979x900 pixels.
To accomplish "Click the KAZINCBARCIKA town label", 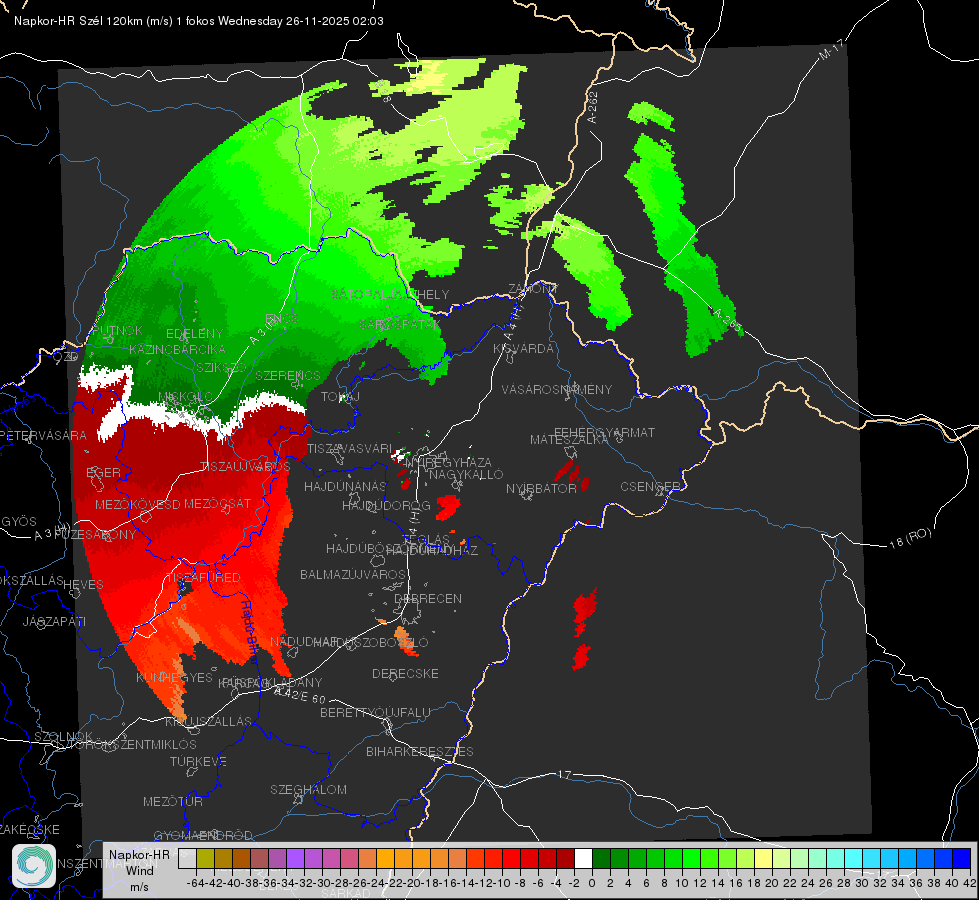I will tap(177, 349).
